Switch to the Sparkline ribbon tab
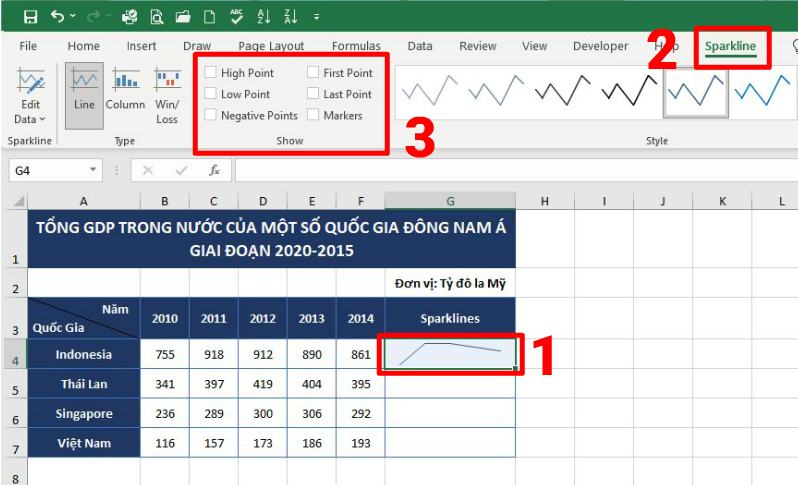This screenshot has width=798, height=485. point(730,46)
